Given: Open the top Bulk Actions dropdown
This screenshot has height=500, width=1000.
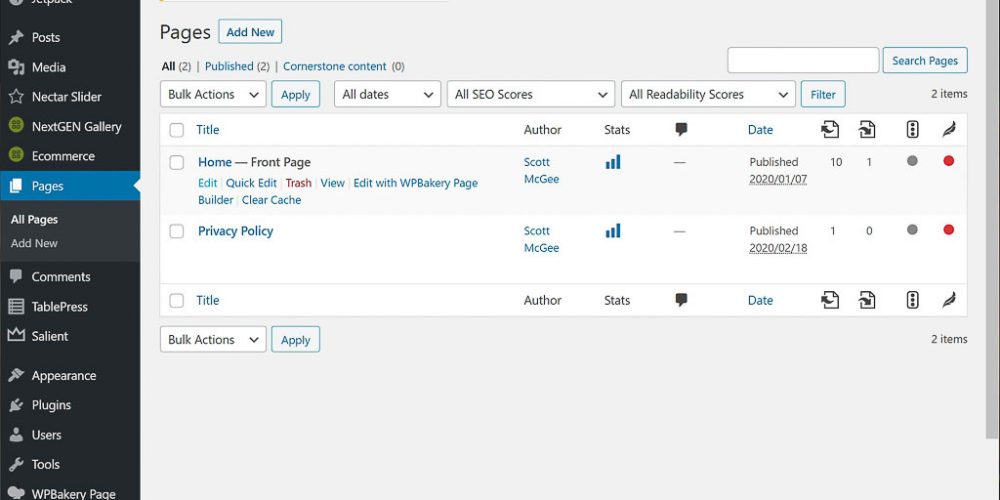Looking at the screenshot, I should coord(212,94).
